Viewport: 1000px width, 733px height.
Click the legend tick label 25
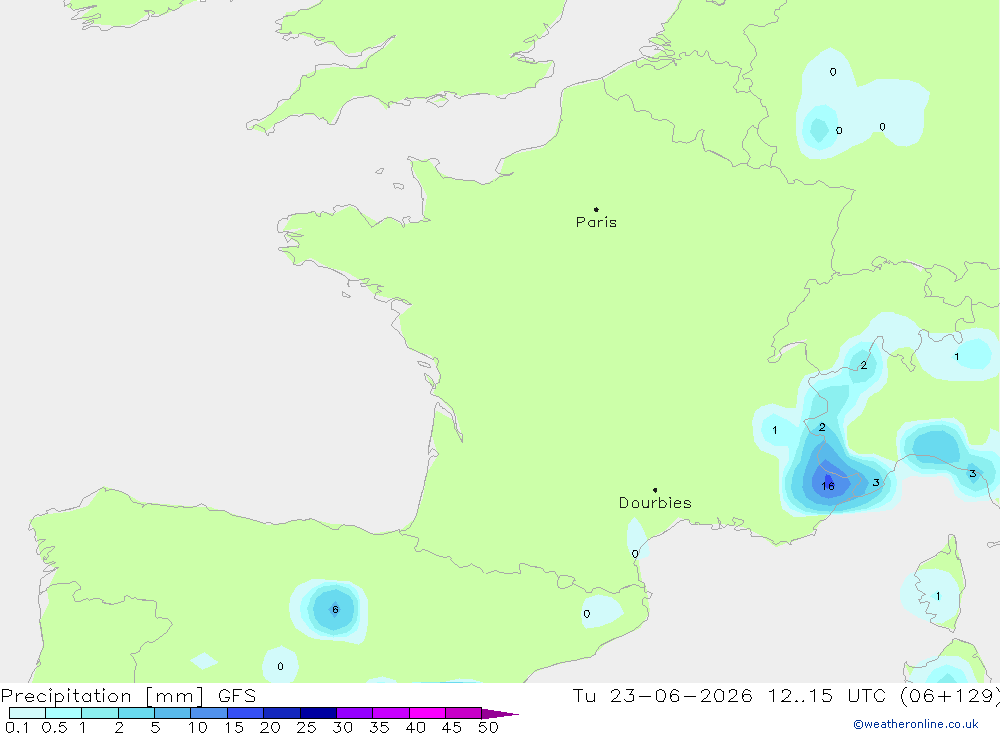click(x=306, y=727)
